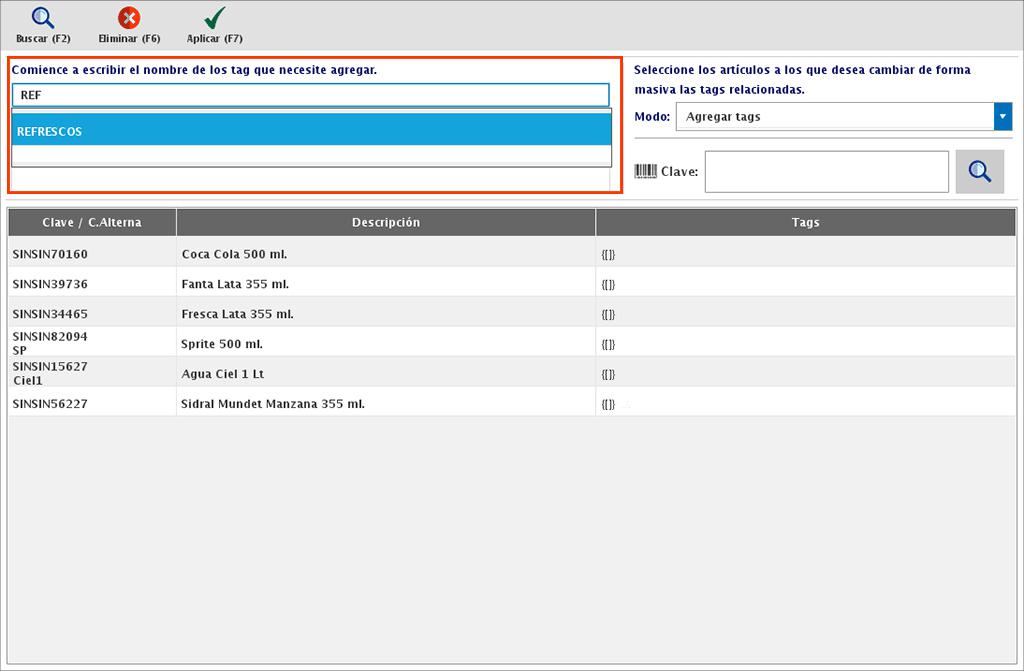
Task: Click the tag name field containing REF
Action: [x=311, y=95]
